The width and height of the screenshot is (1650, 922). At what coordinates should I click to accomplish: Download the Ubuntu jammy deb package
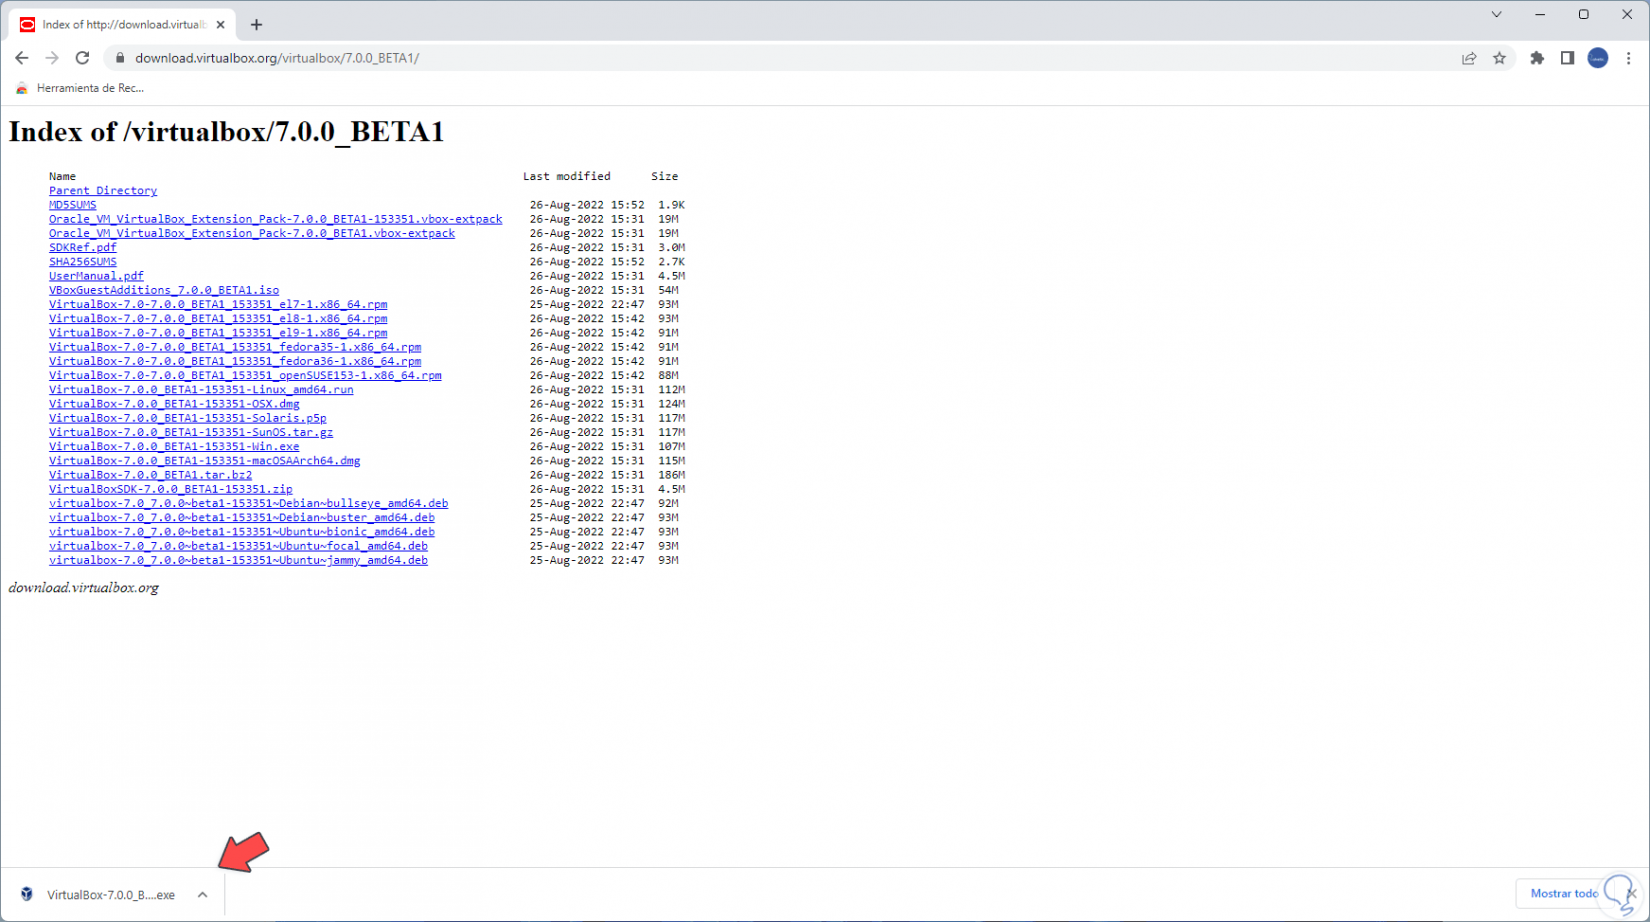pyautogui.click(x=238, y=561)
